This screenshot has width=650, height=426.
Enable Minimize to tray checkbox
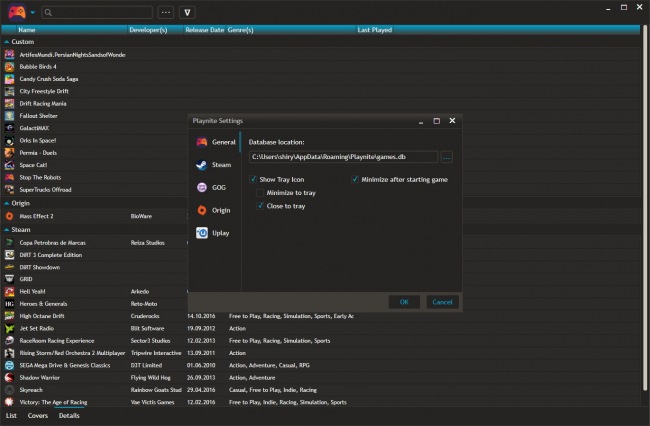coord(260,193)
